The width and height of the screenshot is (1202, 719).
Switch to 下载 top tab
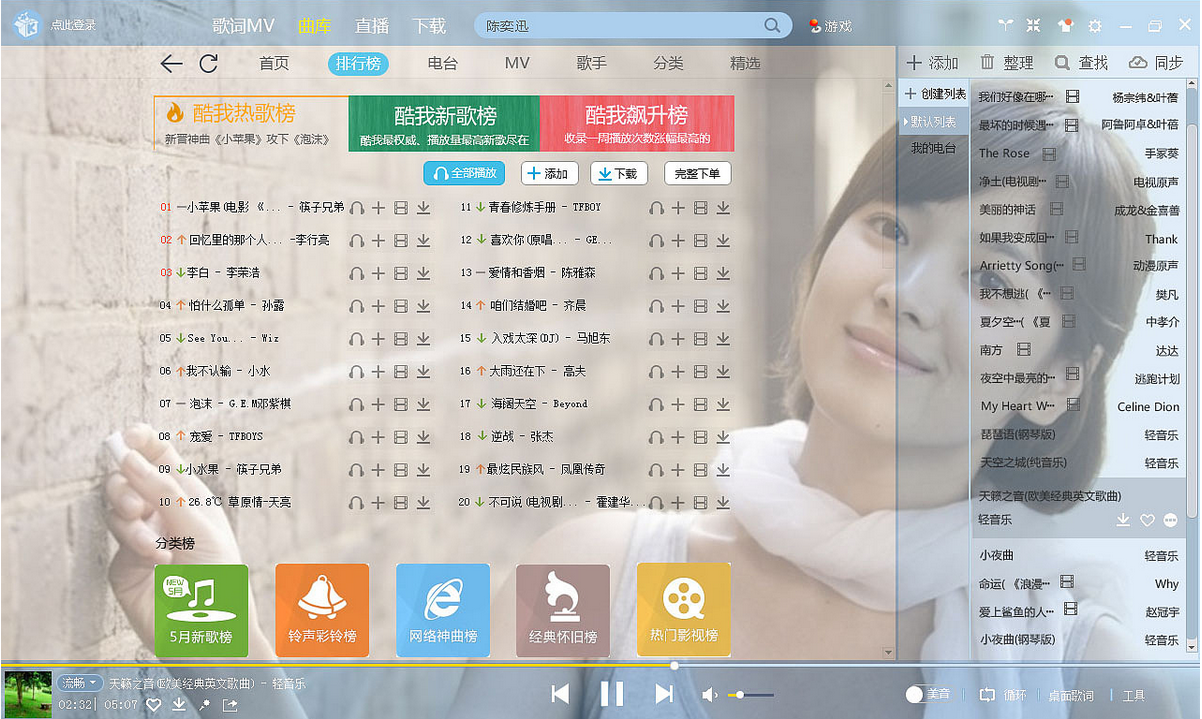pos(429,26)
